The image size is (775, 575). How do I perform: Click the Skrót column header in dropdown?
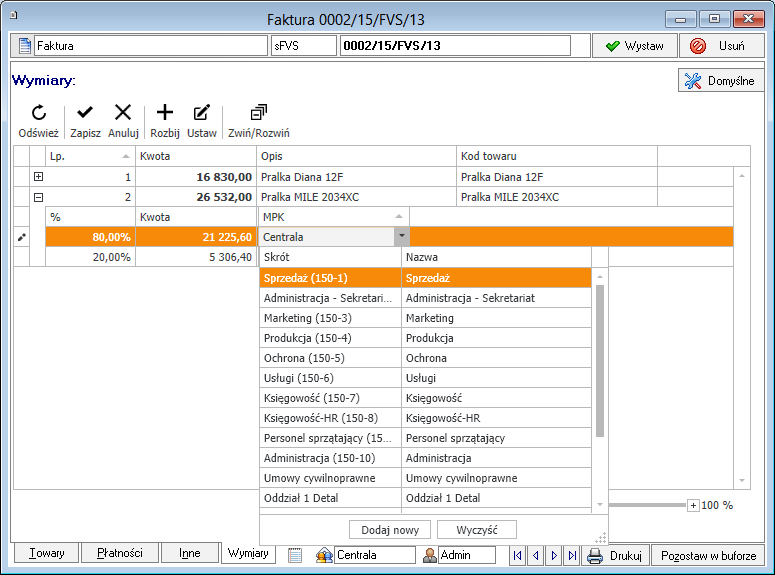coord(330,257)
